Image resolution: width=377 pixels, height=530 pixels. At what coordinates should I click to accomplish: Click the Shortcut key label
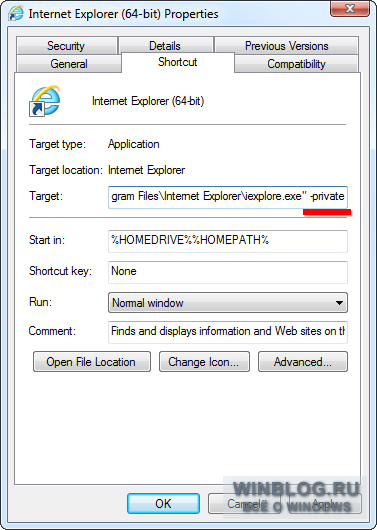click(x=60, y=271)
